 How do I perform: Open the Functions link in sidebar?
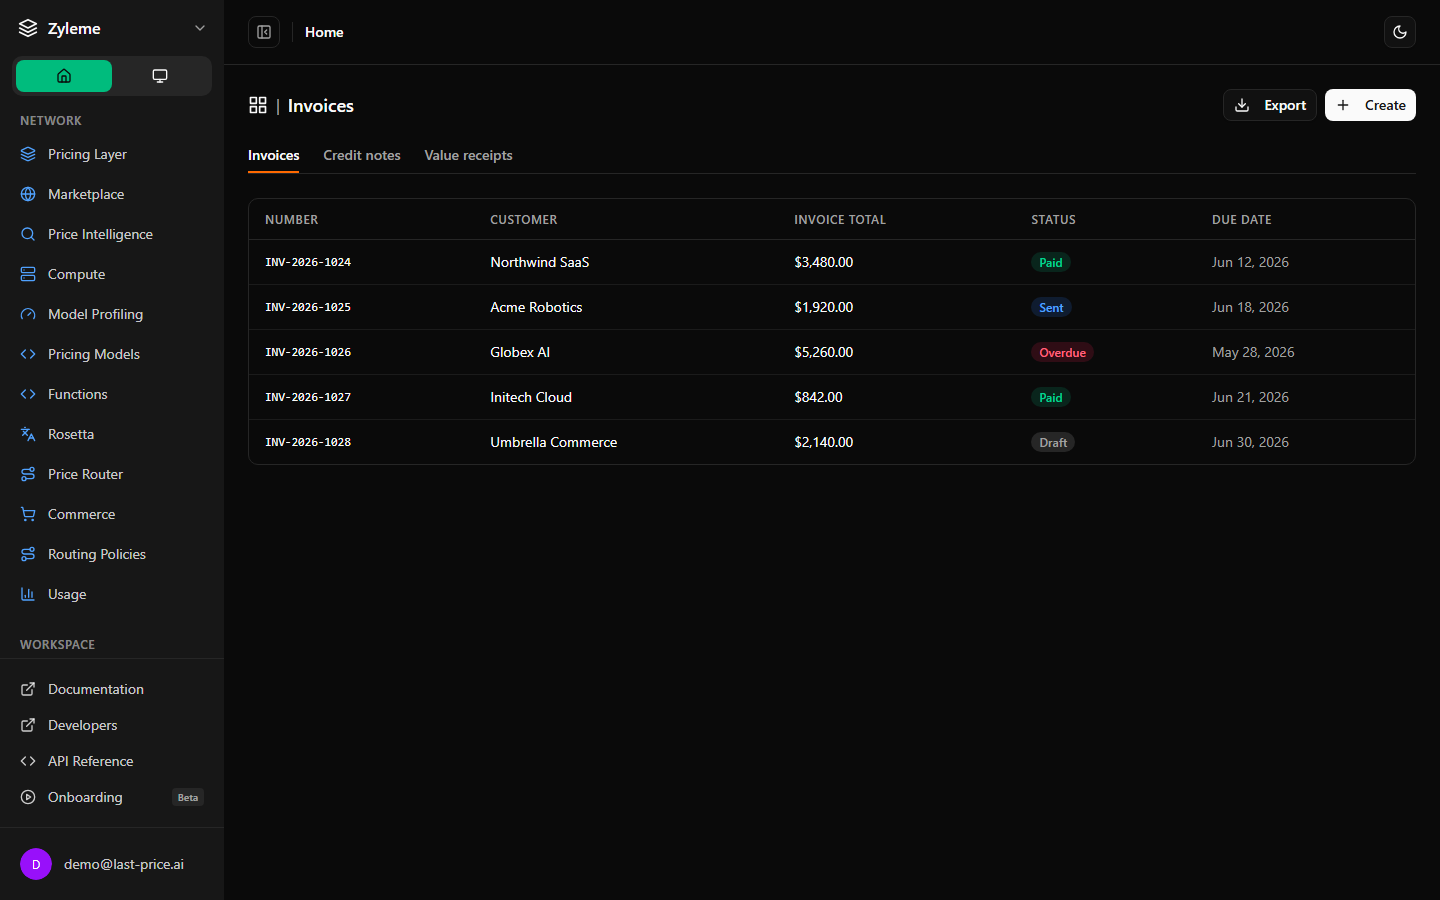point(112,394)
